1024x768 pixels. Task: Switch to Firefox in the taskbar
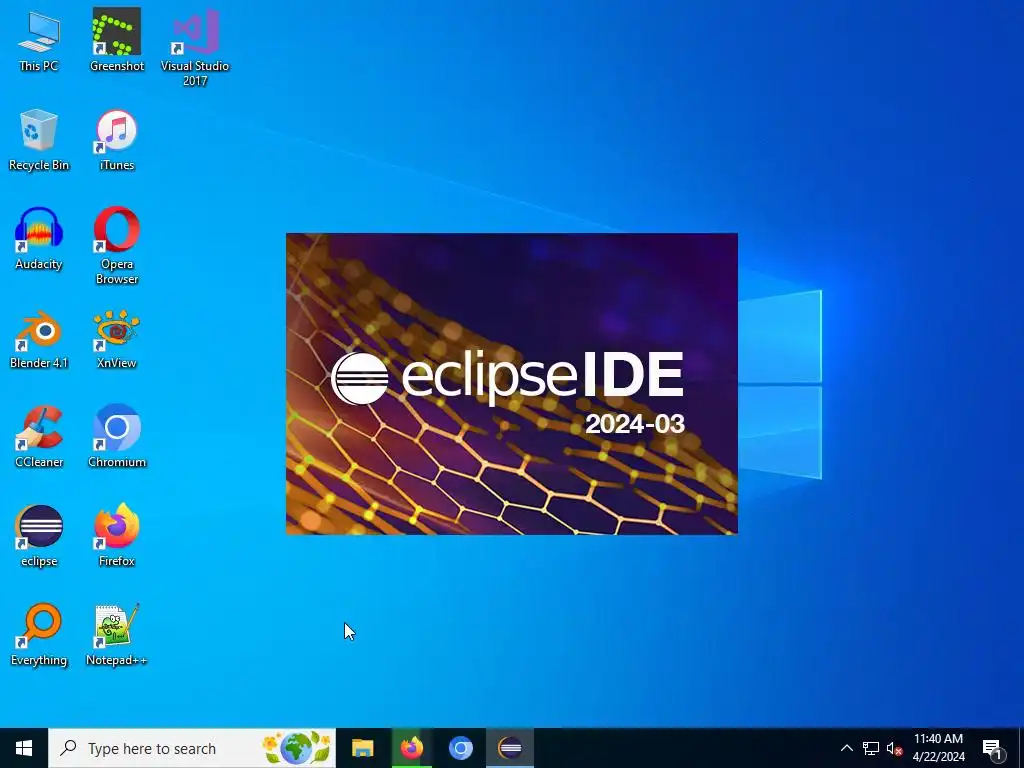coord(411,748)
